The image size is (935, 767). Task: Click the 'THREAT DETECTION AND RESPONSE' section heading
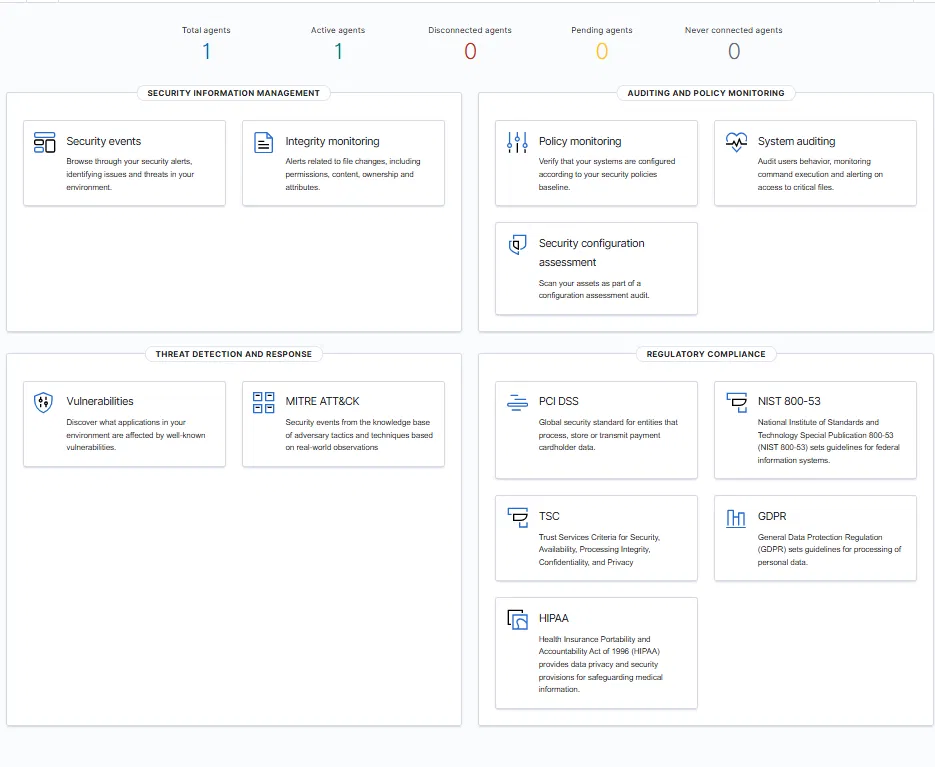(x=234, y=354)
